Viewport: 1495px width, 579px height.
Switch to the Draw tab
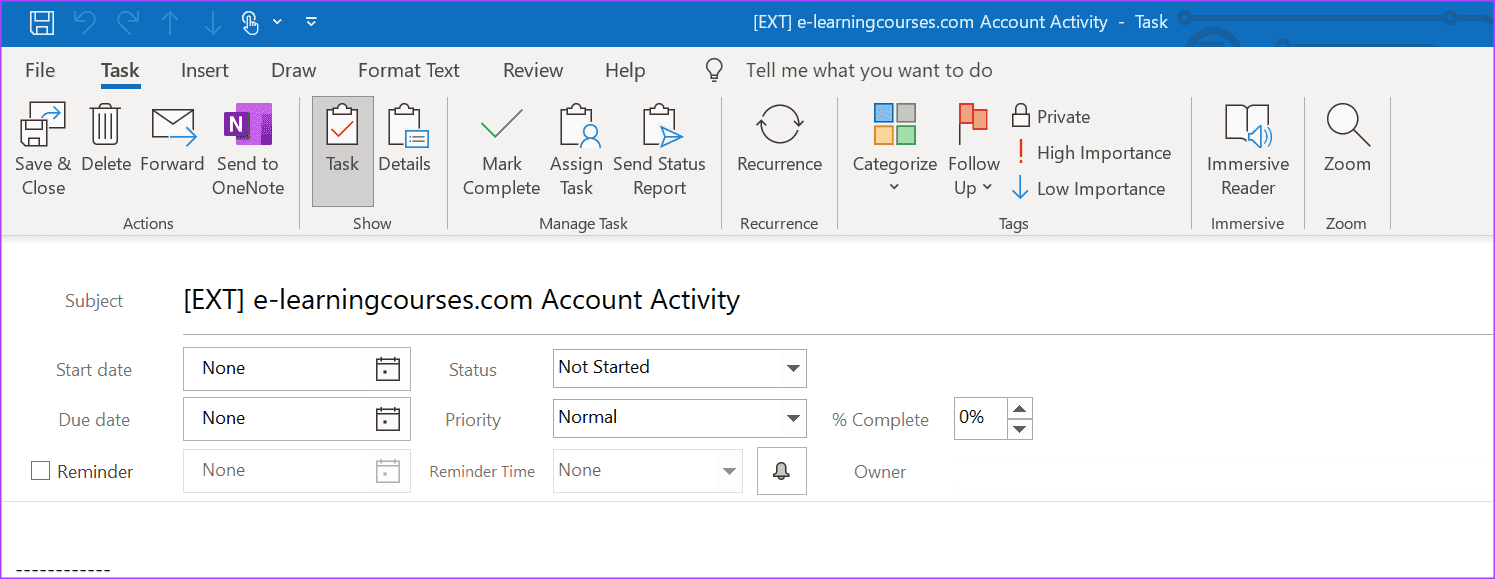pos(294,70)
